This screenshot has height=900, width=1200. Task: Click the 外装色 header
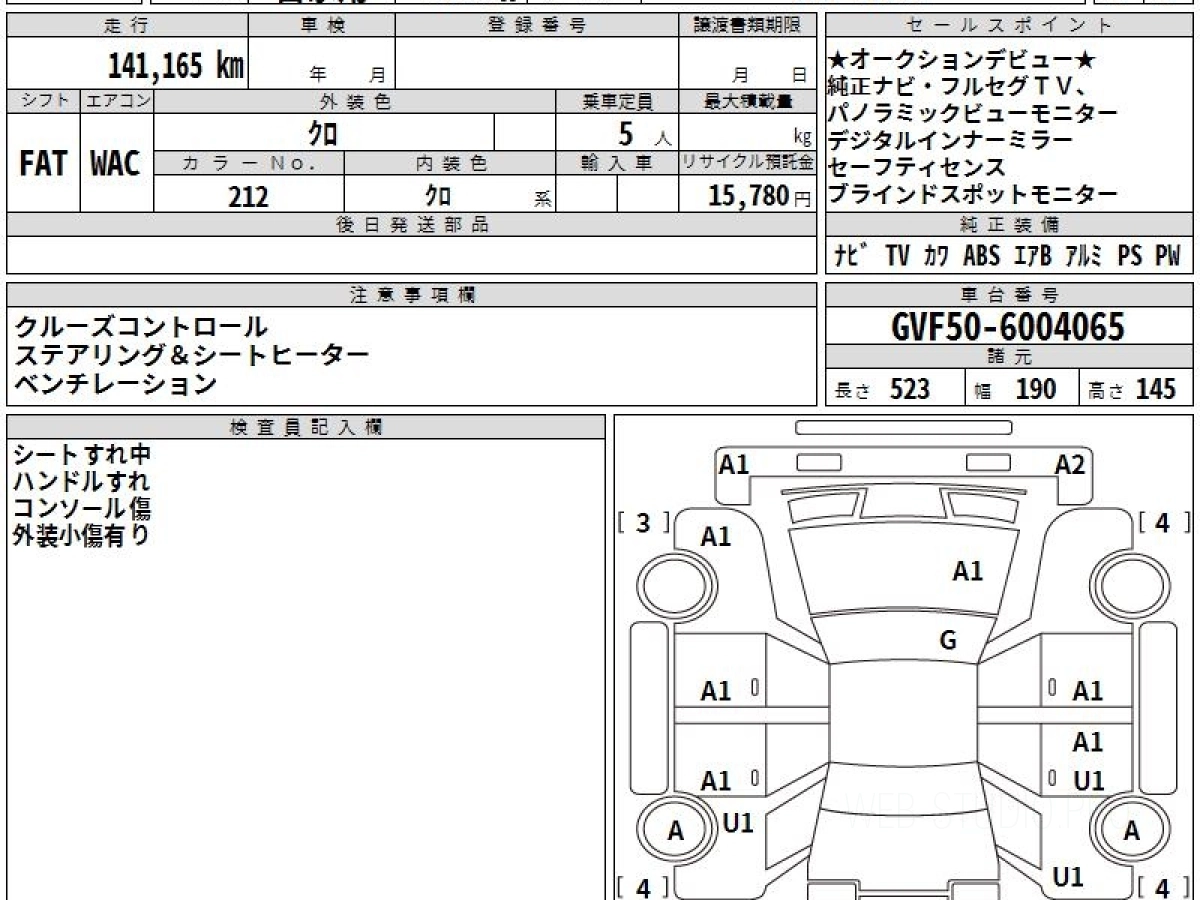pos(355,101)
